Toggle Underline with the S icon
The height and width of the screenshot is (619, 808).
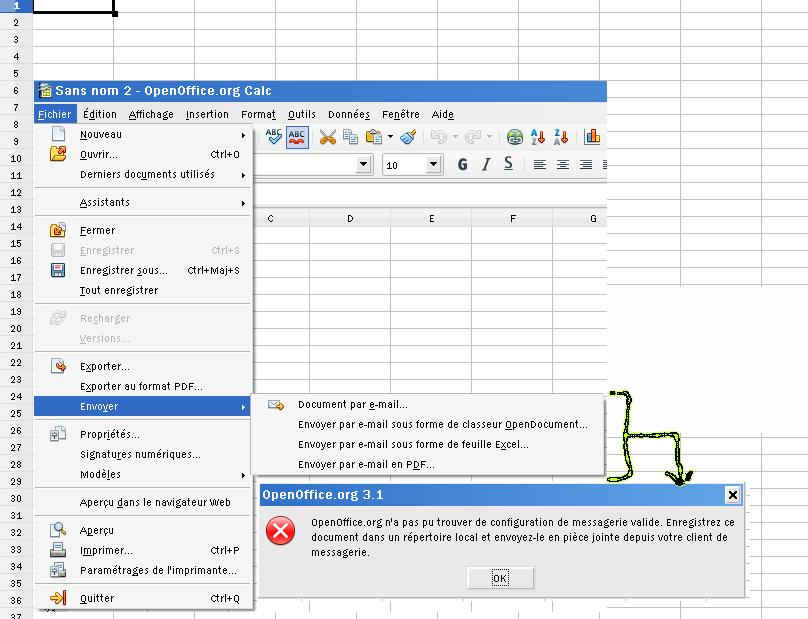tap(508, 164)
